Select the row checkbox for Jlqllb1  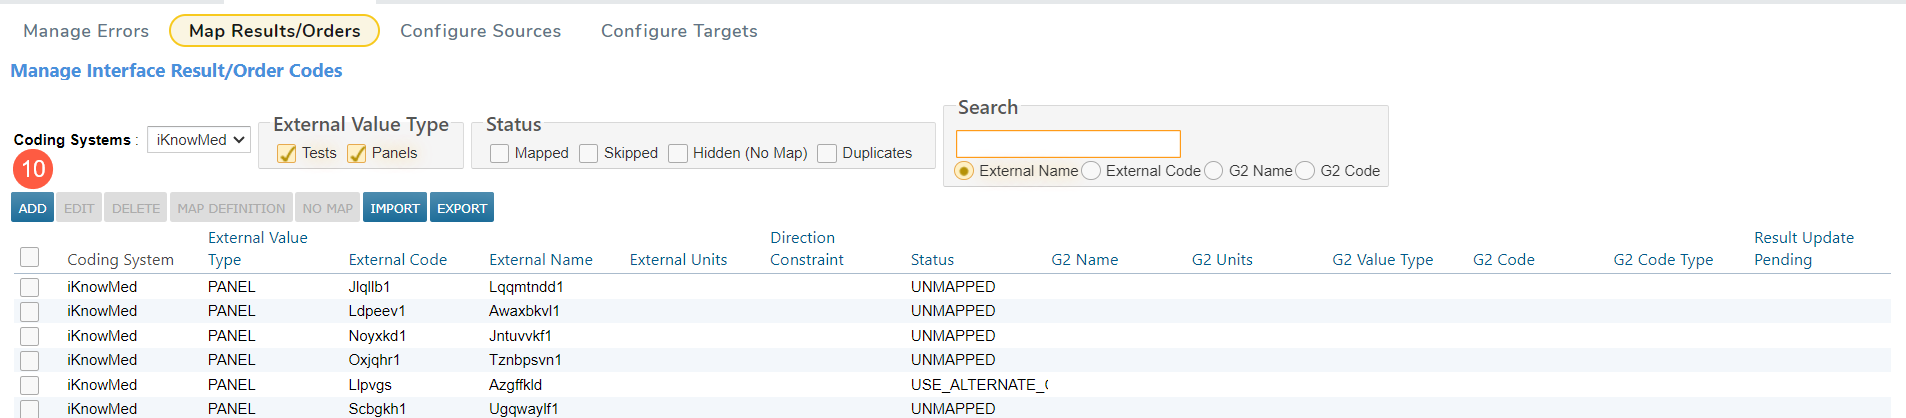(30, 288)
